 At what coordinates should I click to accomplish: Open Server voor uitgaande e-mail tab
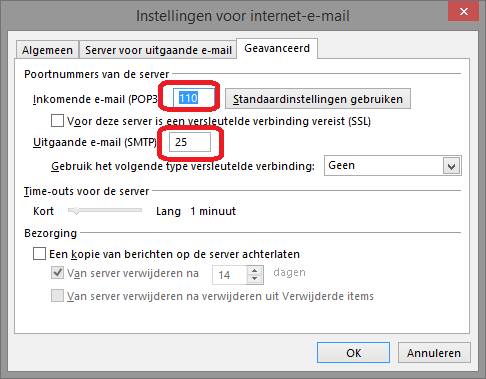pyautogui.click(x=158, y=50)
